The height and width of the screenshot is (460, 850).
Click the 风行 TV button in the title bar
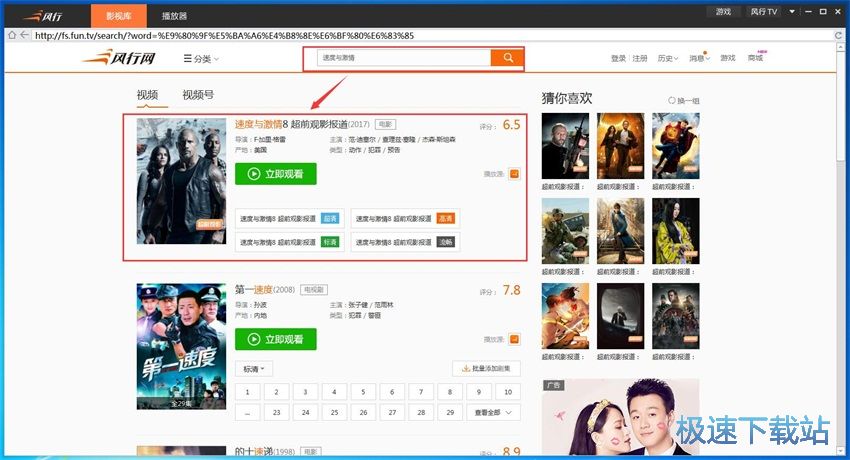[x=764, y=11]
